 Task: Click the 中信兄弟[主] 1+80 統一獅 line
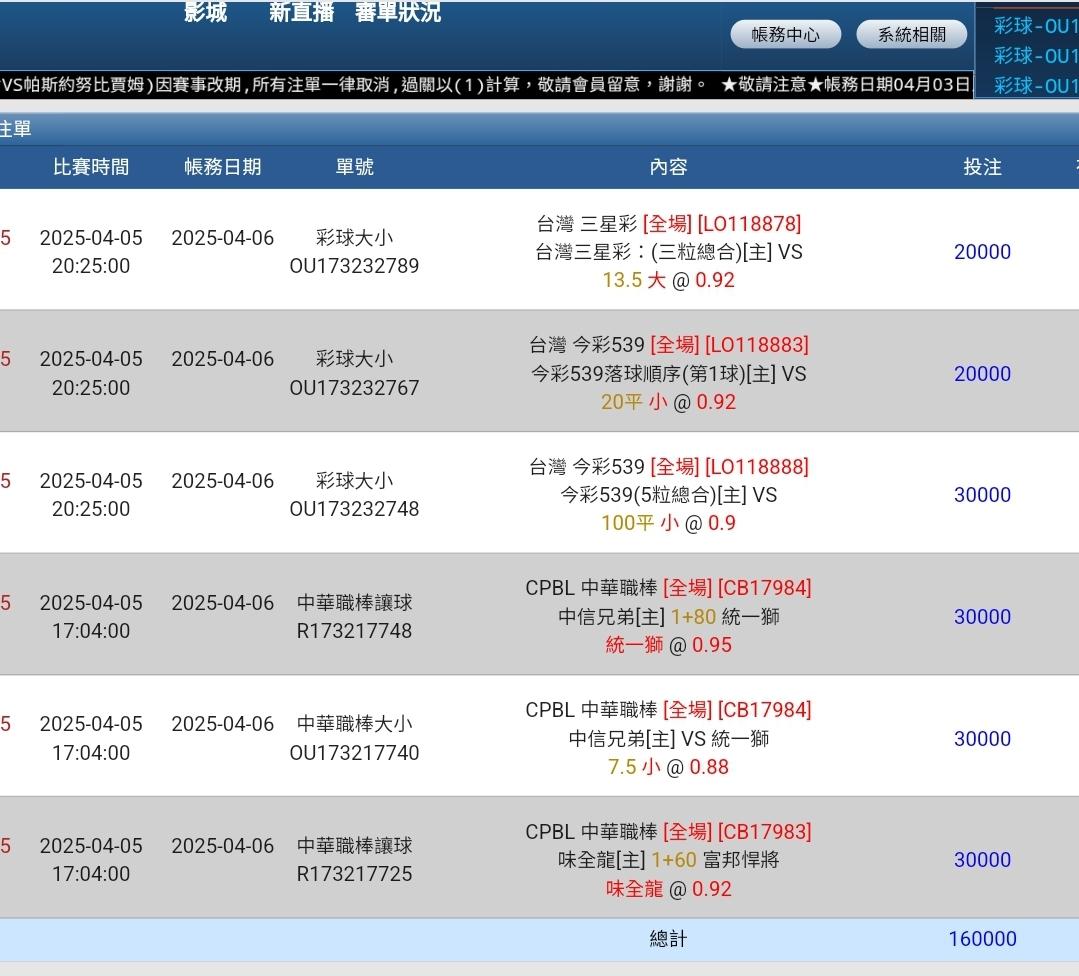[668, 617]
